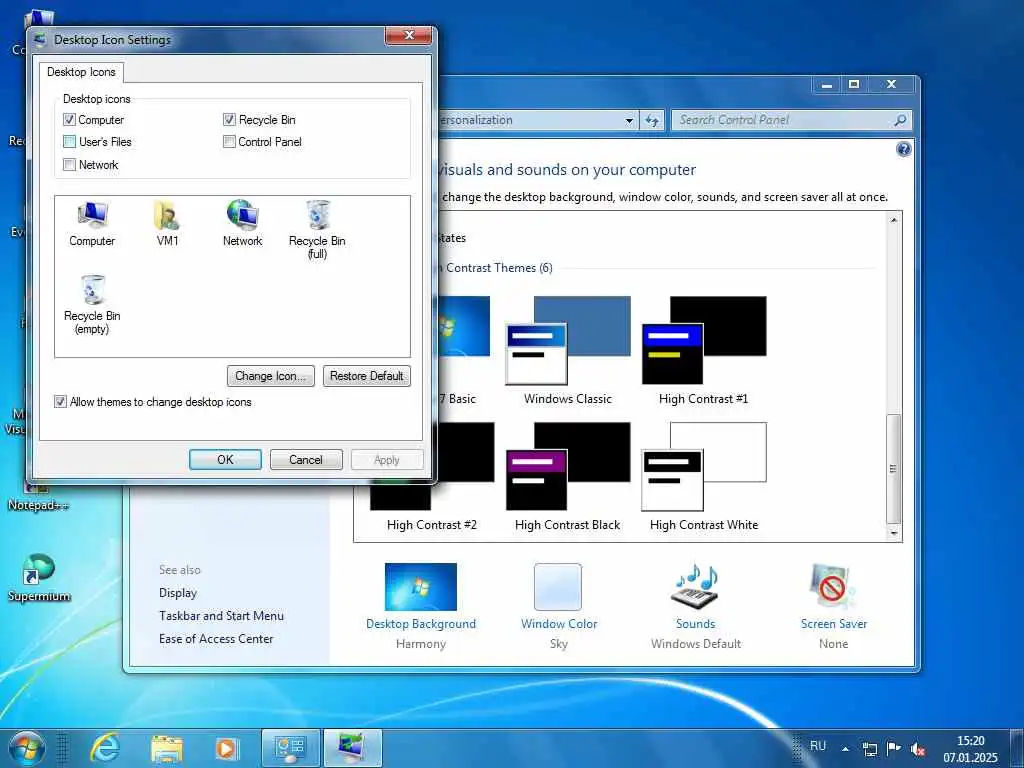Click the help question mark icon
This screenshot has height=768, width=1024.
point(903,150)
